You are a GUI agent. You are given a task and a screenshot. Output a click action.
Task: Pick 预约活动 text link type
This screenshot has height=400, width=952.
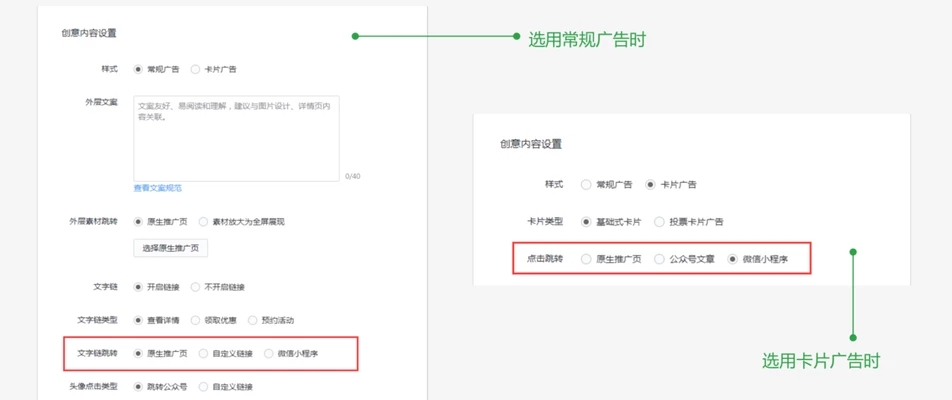pyautogui.click(x=254, y=320)
